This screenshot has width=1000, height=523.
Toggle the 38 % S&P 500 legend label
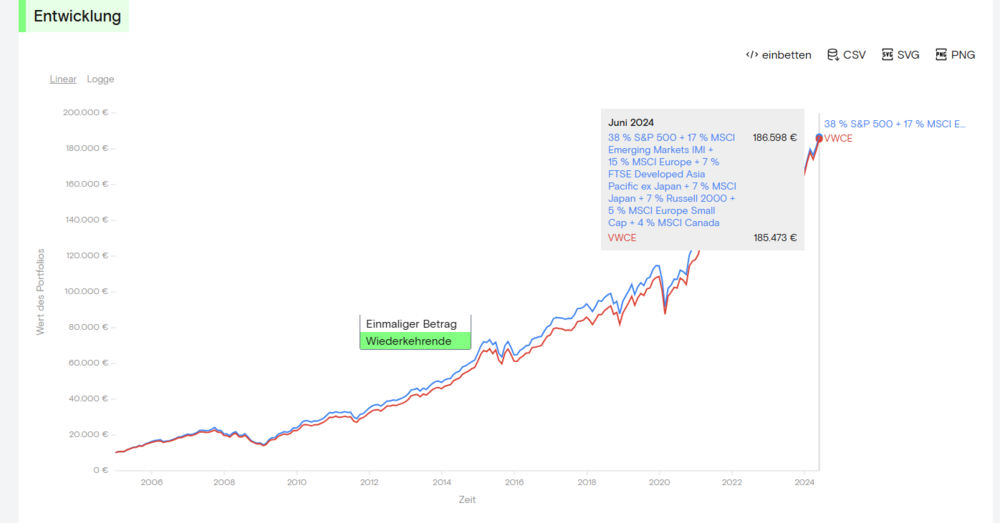(894, 124)
